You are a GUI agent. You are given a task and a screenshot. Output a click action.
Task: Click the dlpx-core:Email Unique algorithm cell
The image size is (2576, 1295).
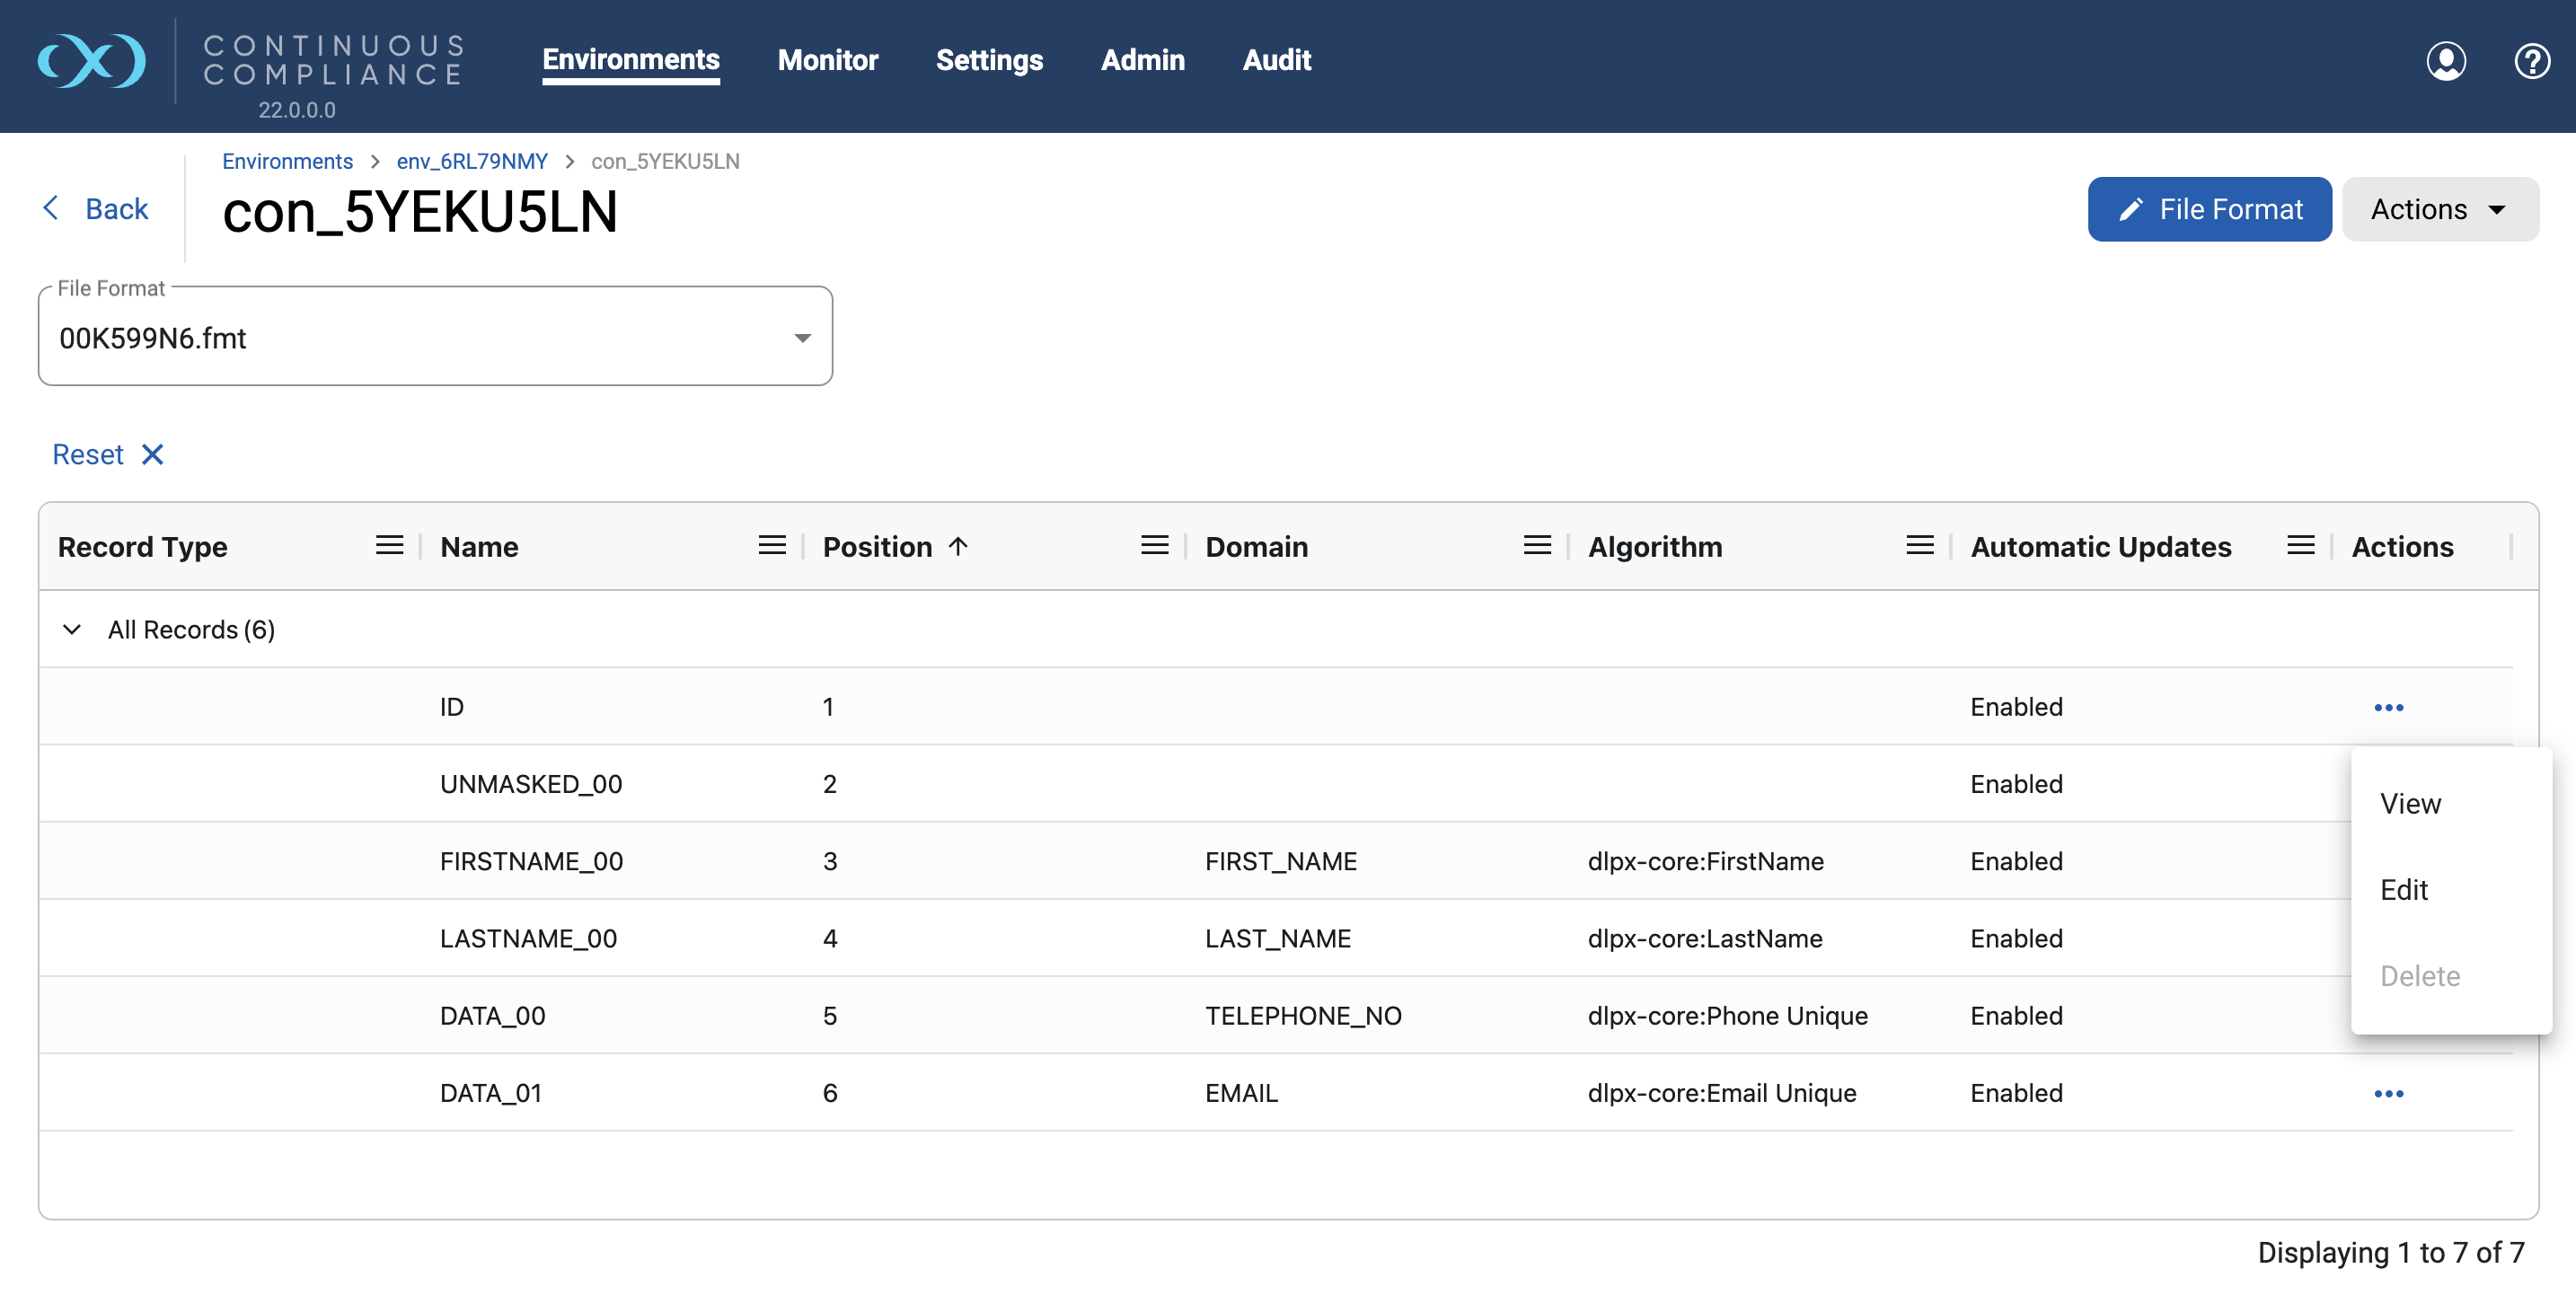pyautogui.click(x=1722, y=1093)
